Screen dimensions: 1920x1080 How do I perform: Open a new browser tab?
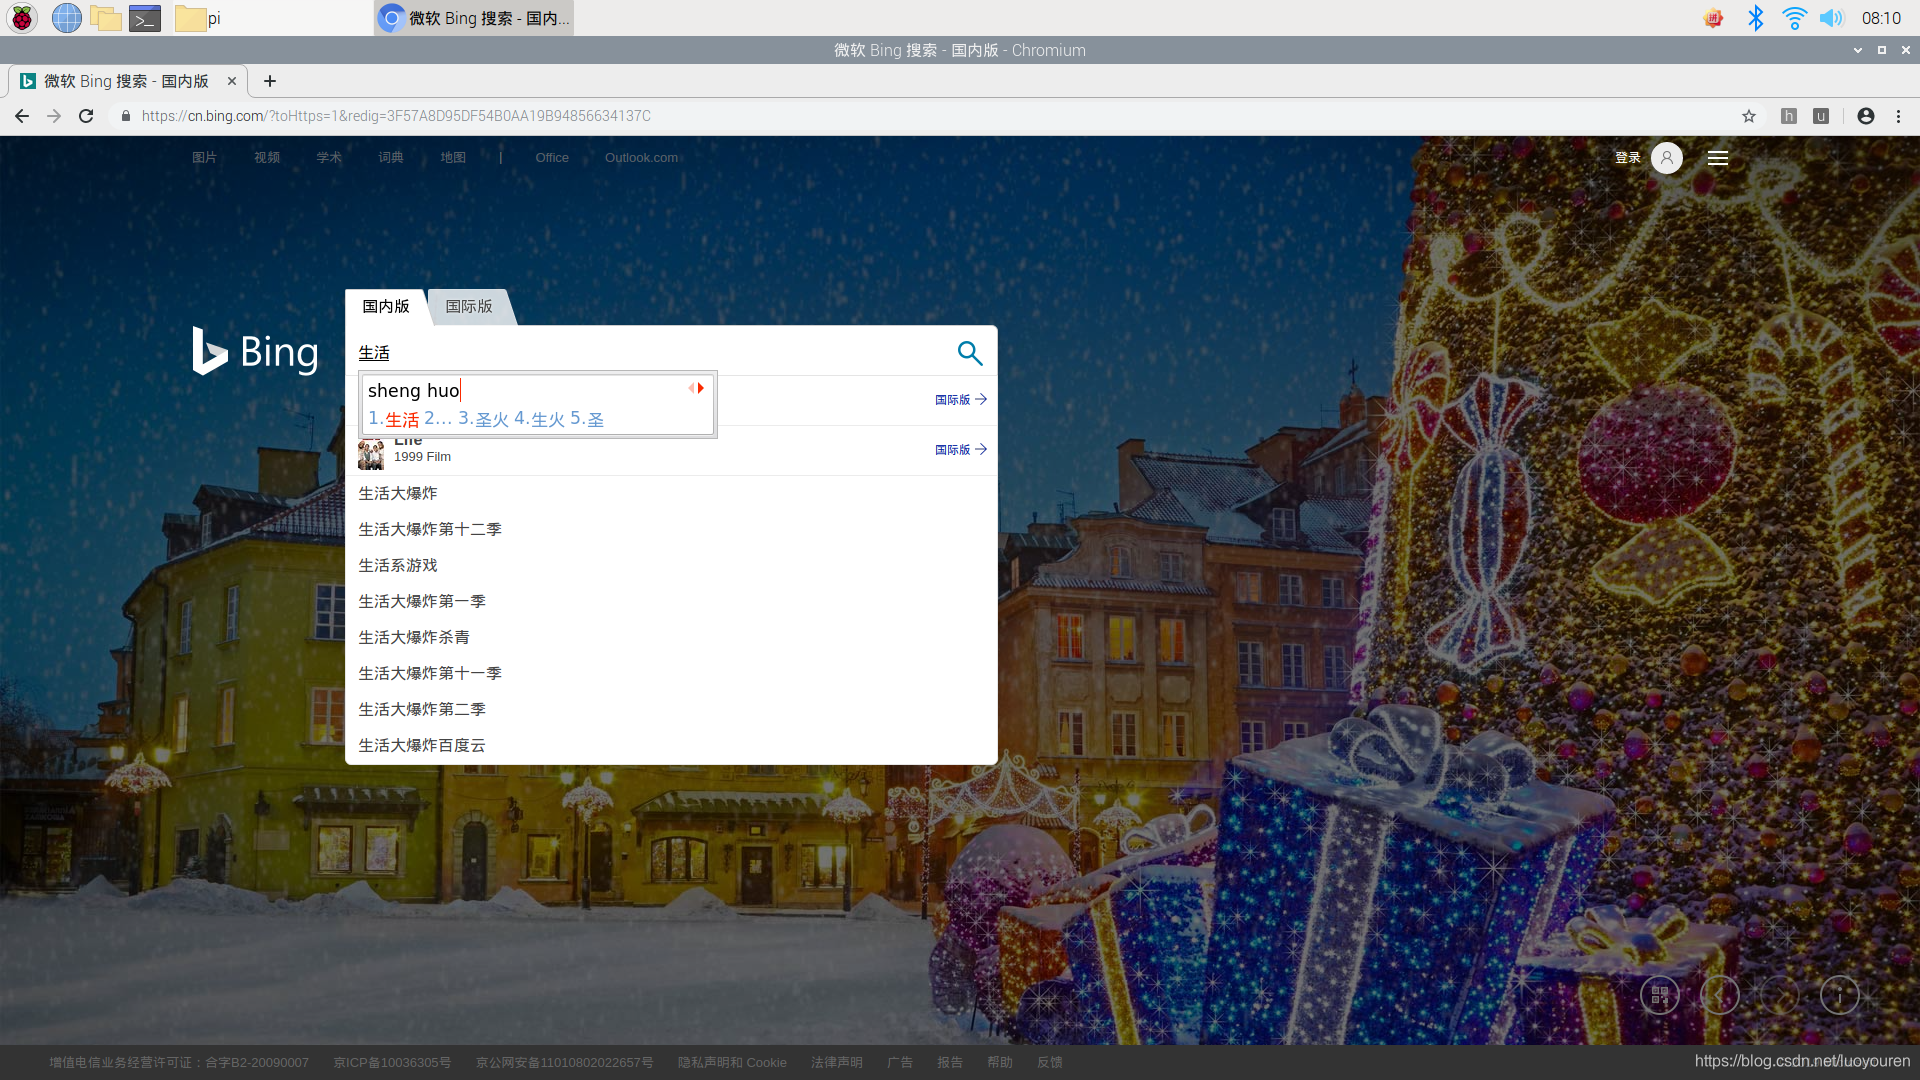[x=269, y=81]
